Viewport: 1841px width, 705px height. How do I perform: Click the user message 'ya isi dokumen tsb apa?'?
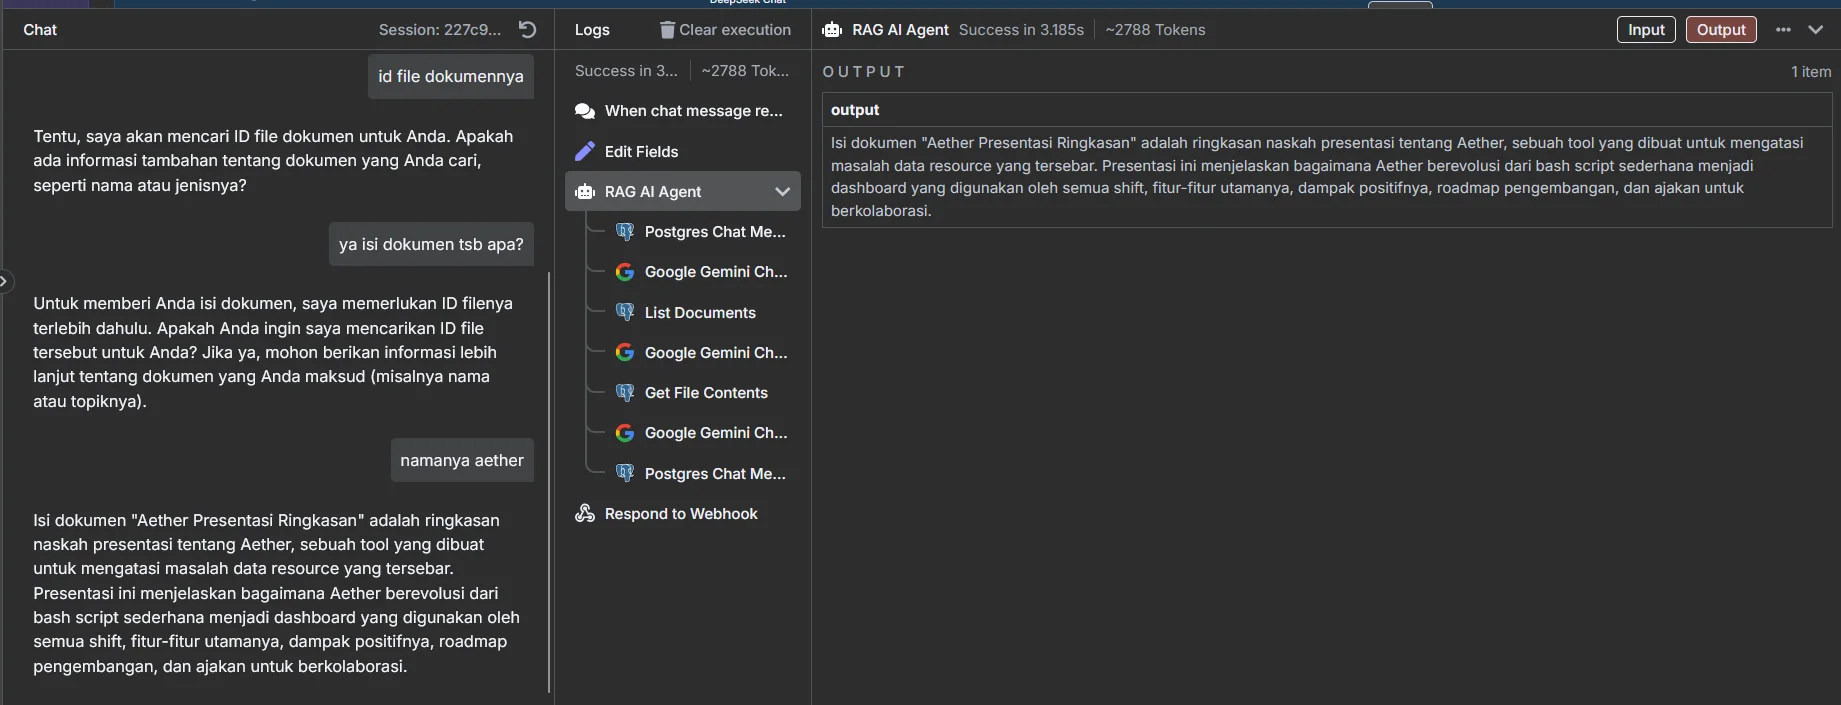point(431,245)
